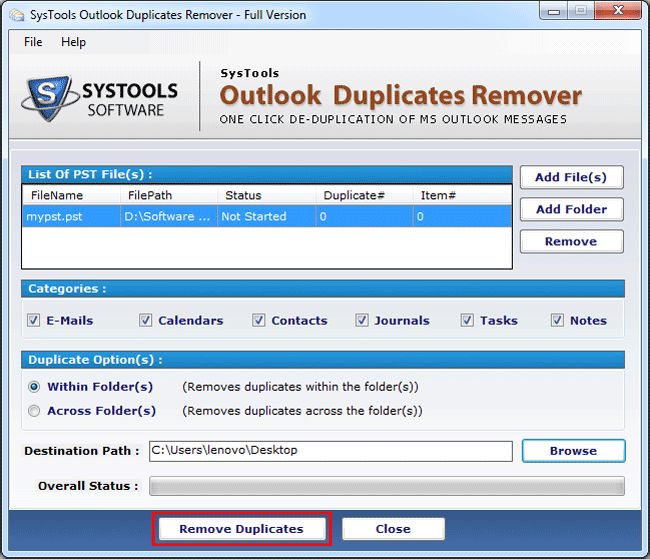Uncheck the E-Mails category checkbox
The image size is (650, 559).
click(x=34, y=321)
